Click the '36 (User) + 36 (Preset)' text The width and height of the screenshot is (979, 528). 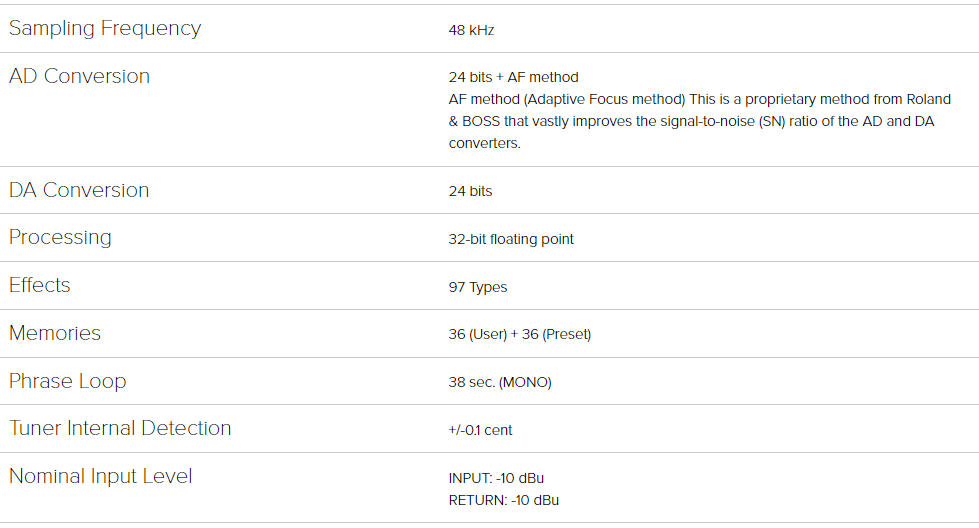[x=520, y=334]
